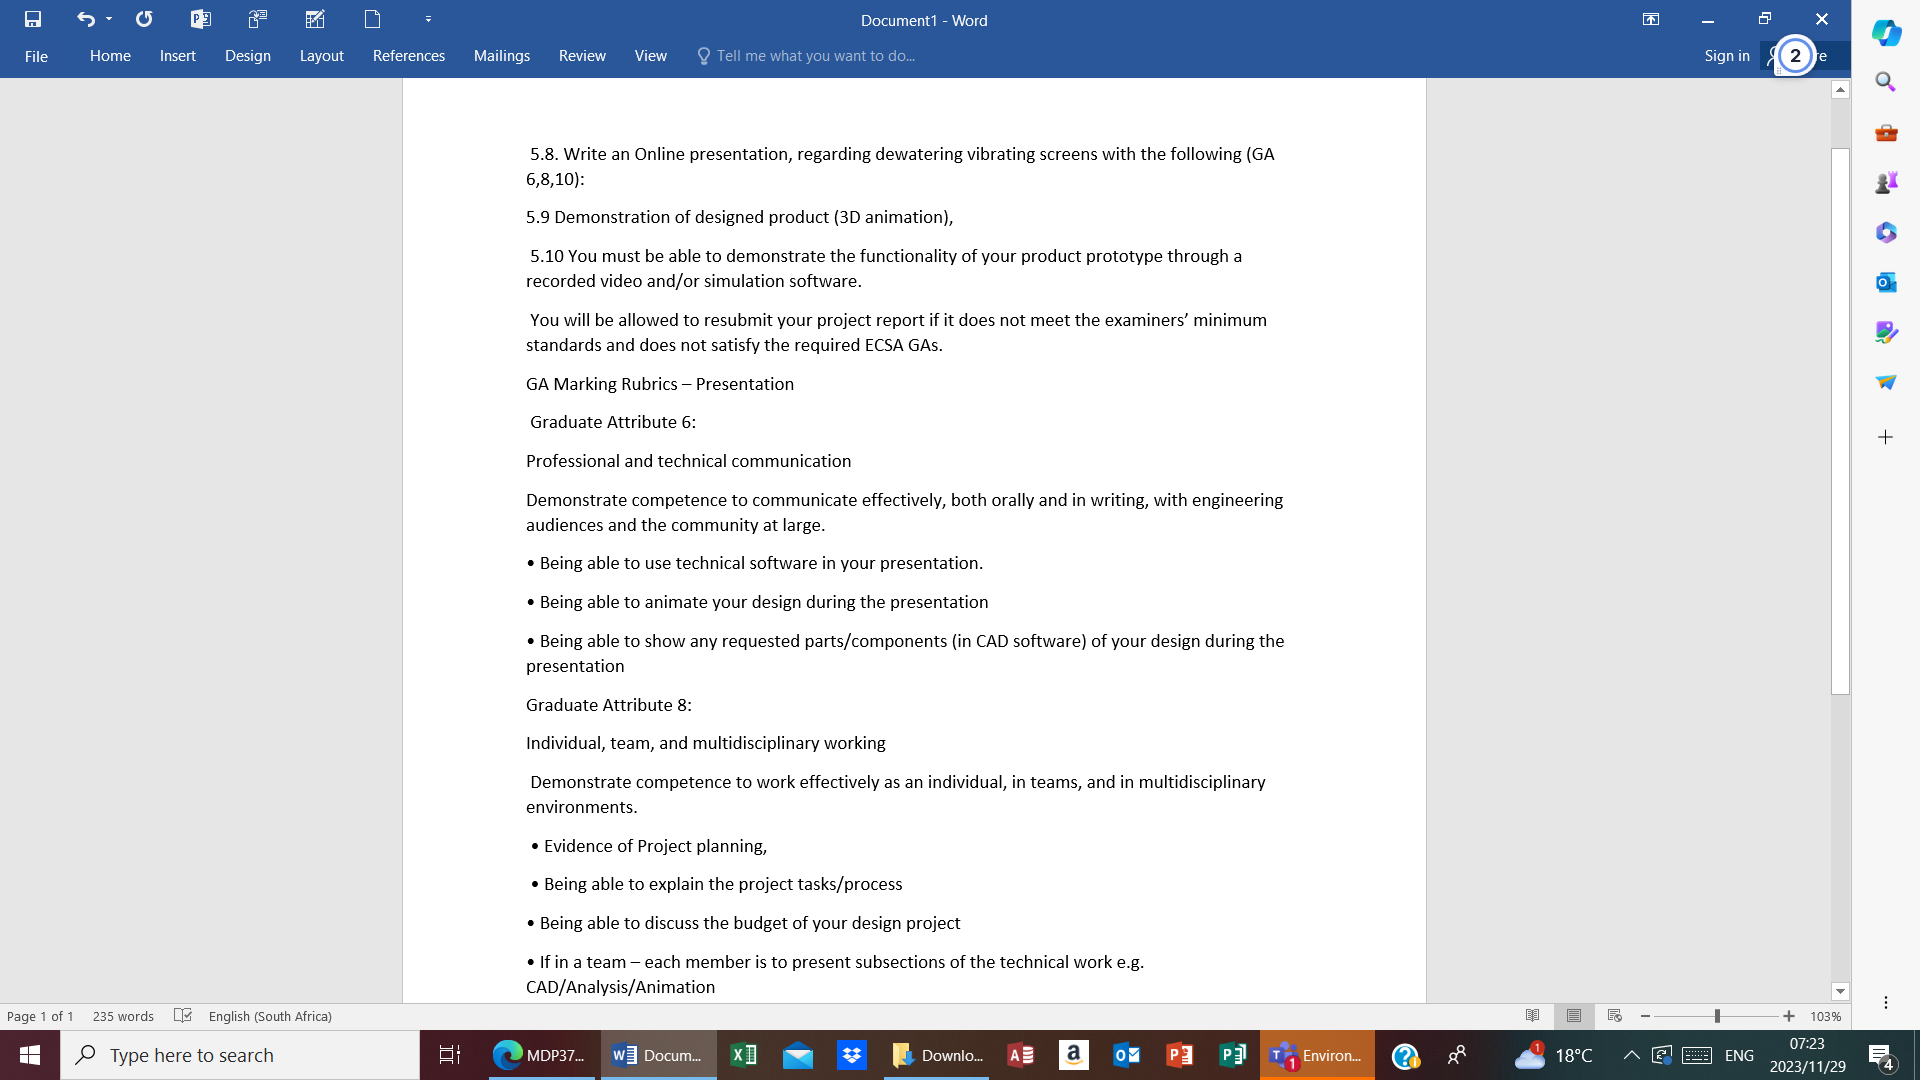The height and width of the screenshot is (1080, 1920).
Task: Open the Undo dropdown arrow
Action: point(108,19)
